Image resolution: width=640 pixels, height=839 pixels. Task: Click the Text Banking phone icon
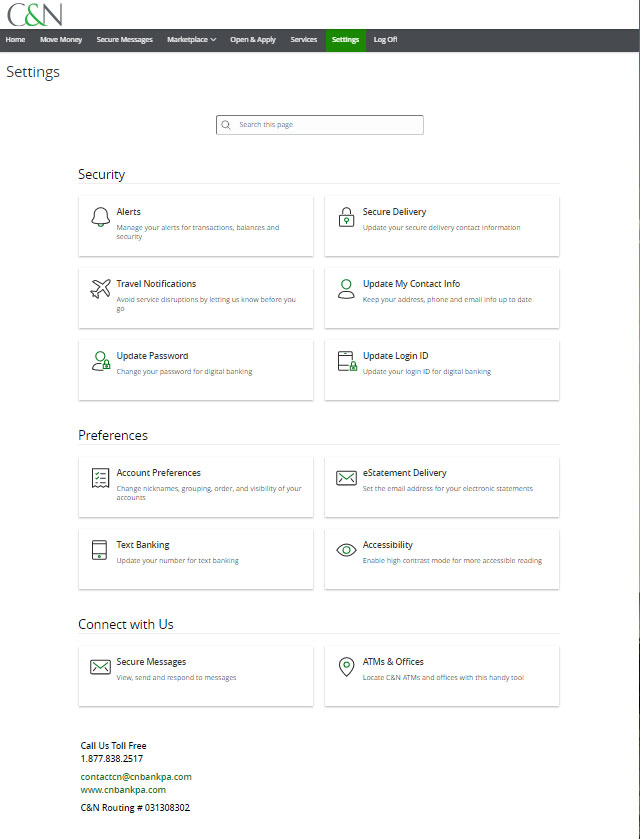(x=100, y=550)
